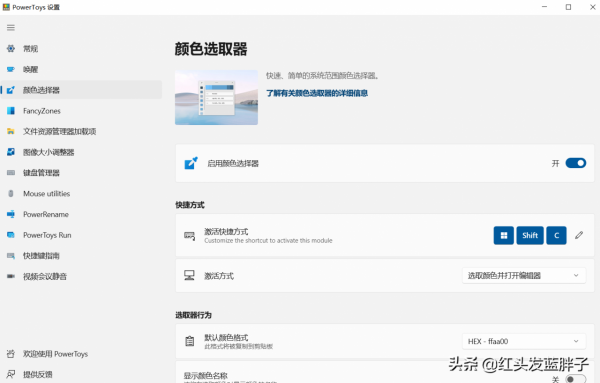Click the PowerRename sidebar icon
600x383 pixels.
click(x=11, y=214)
